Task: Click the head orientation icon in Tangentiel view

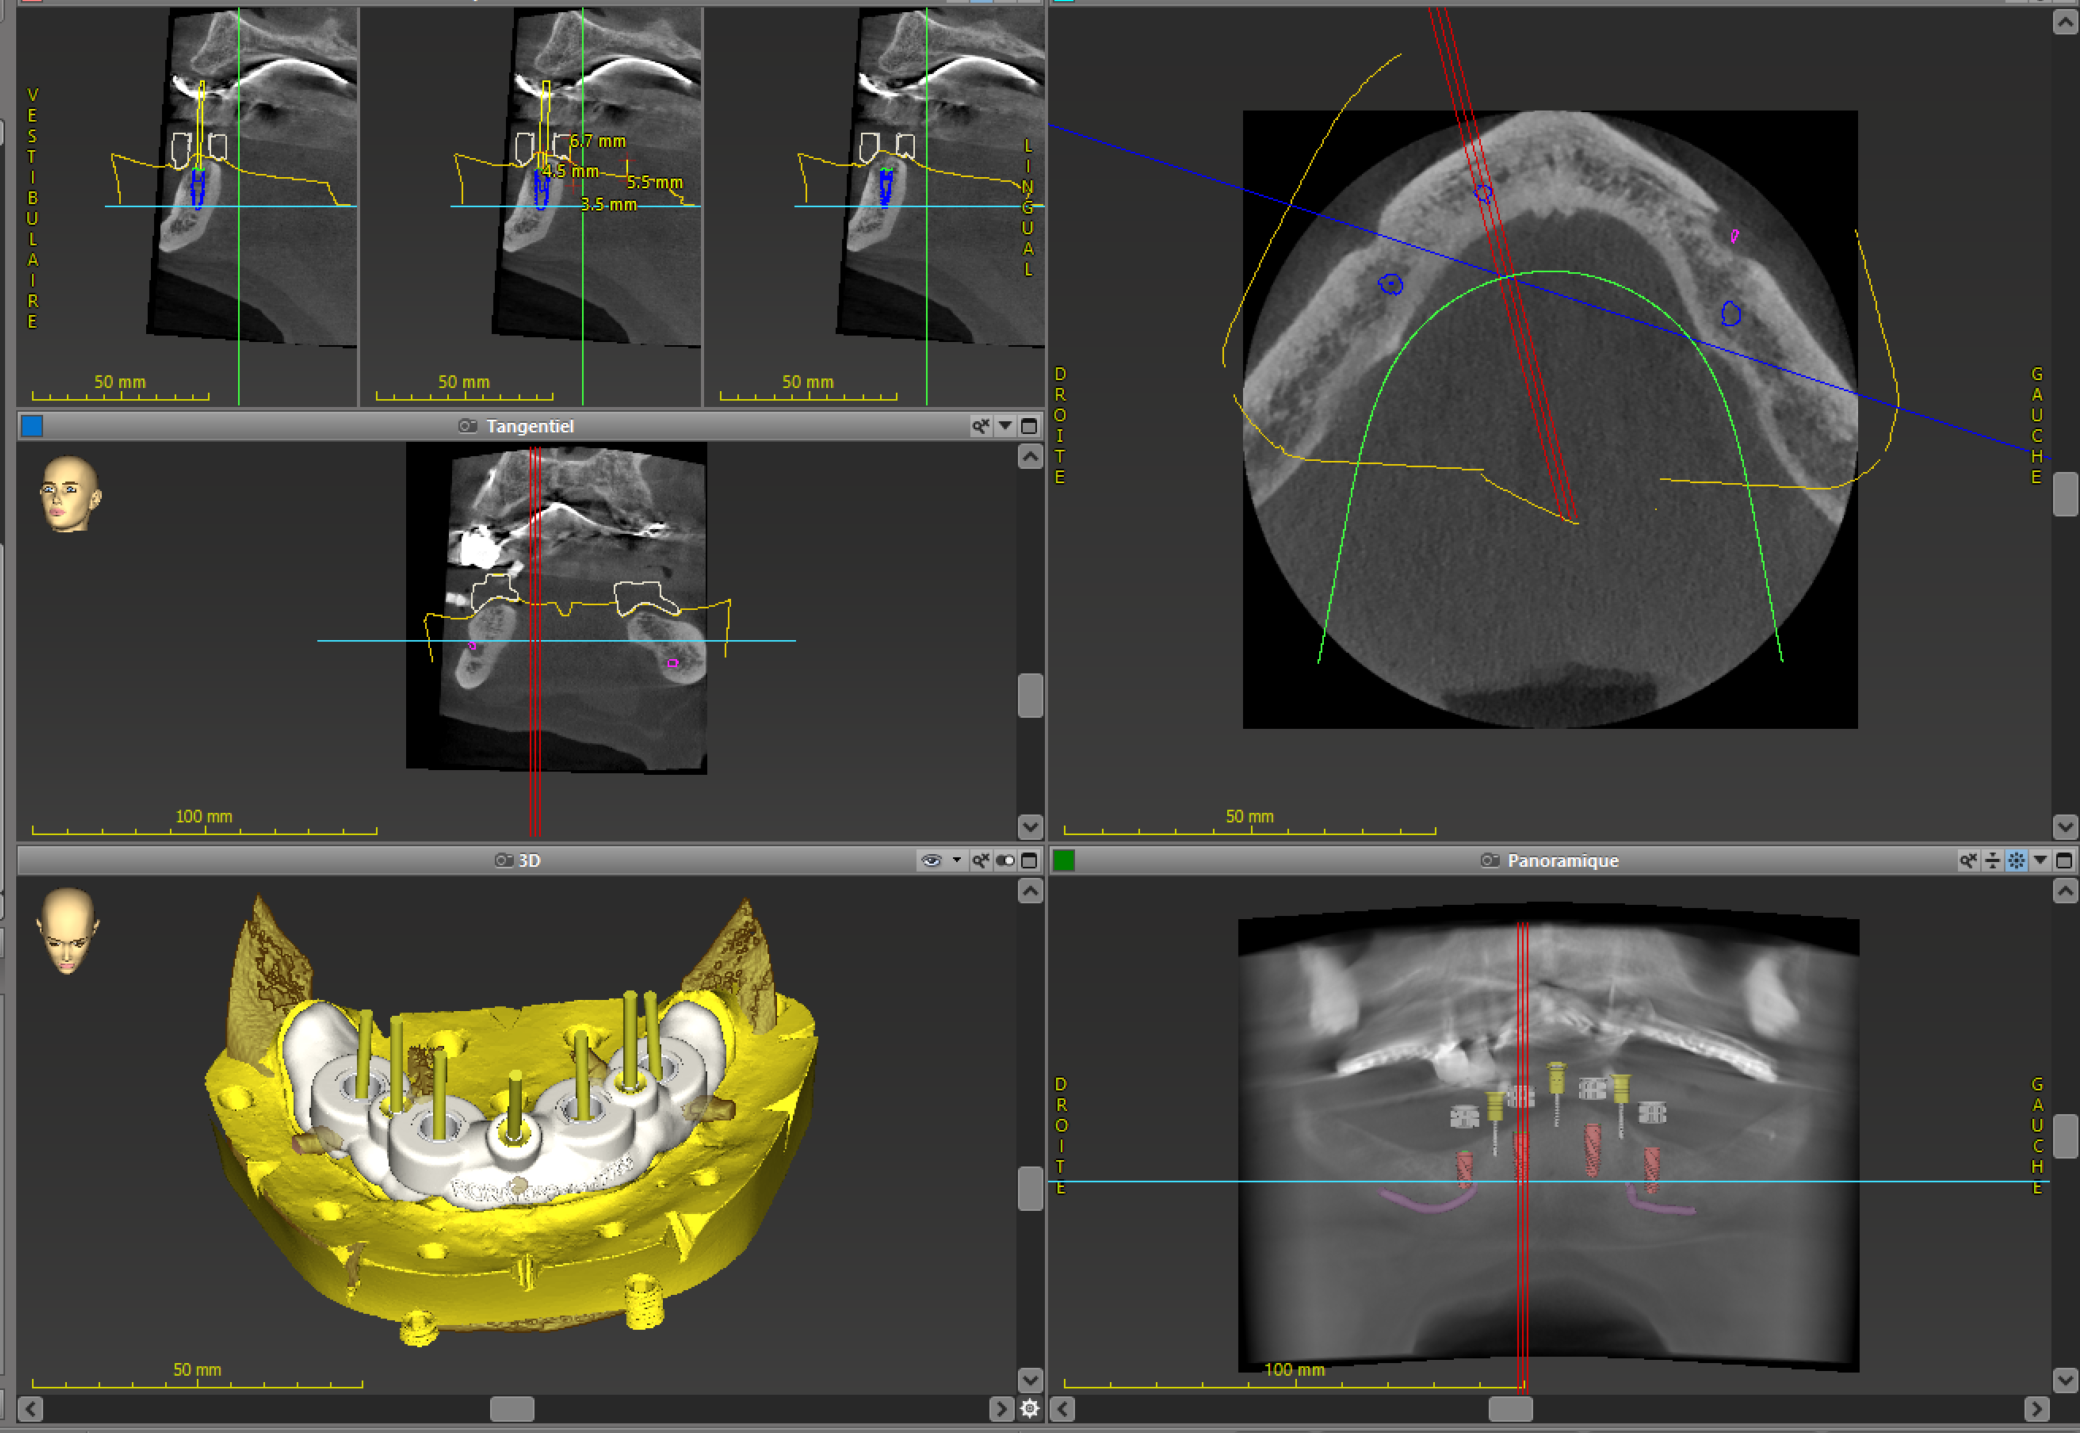Action: point(68,494)
